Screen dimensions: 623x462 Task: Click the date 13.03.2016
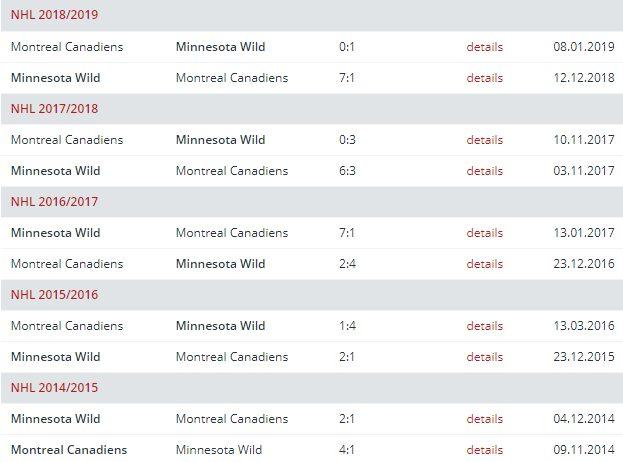[583, 326]
